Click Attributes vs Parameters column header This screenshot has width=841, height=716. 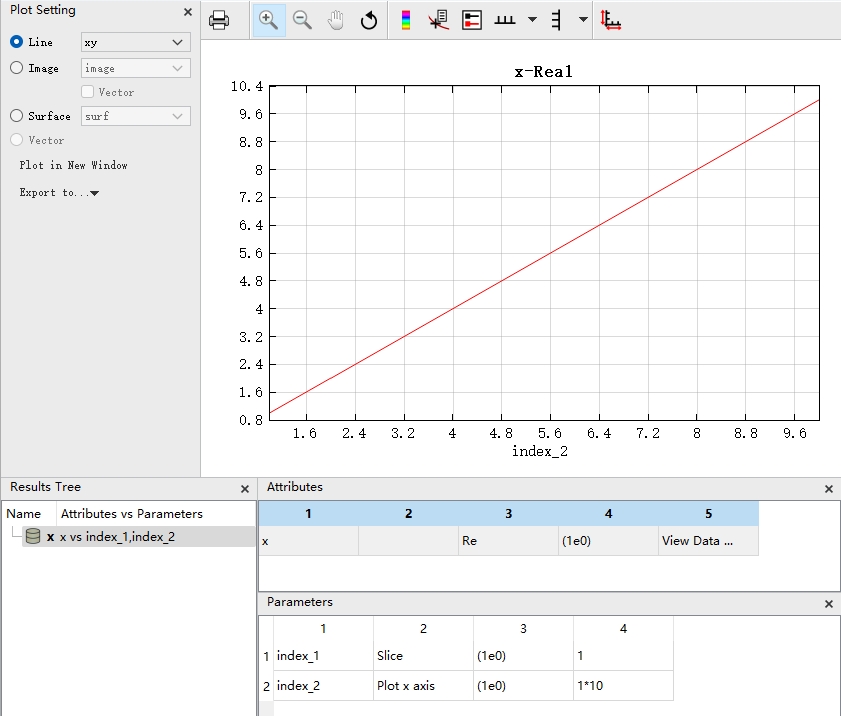coord(132,514)
